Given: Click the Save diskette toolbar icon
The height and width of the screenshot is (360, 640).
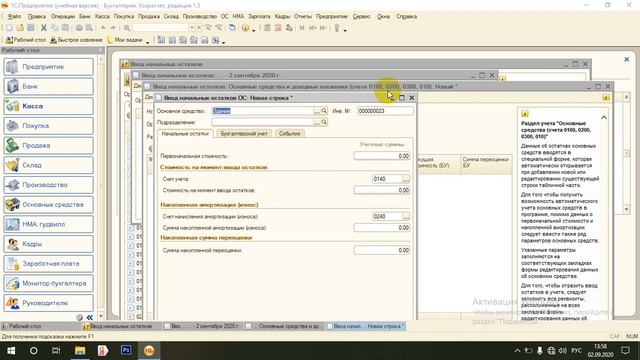Looking at the screenshot, I should [31, 28].
